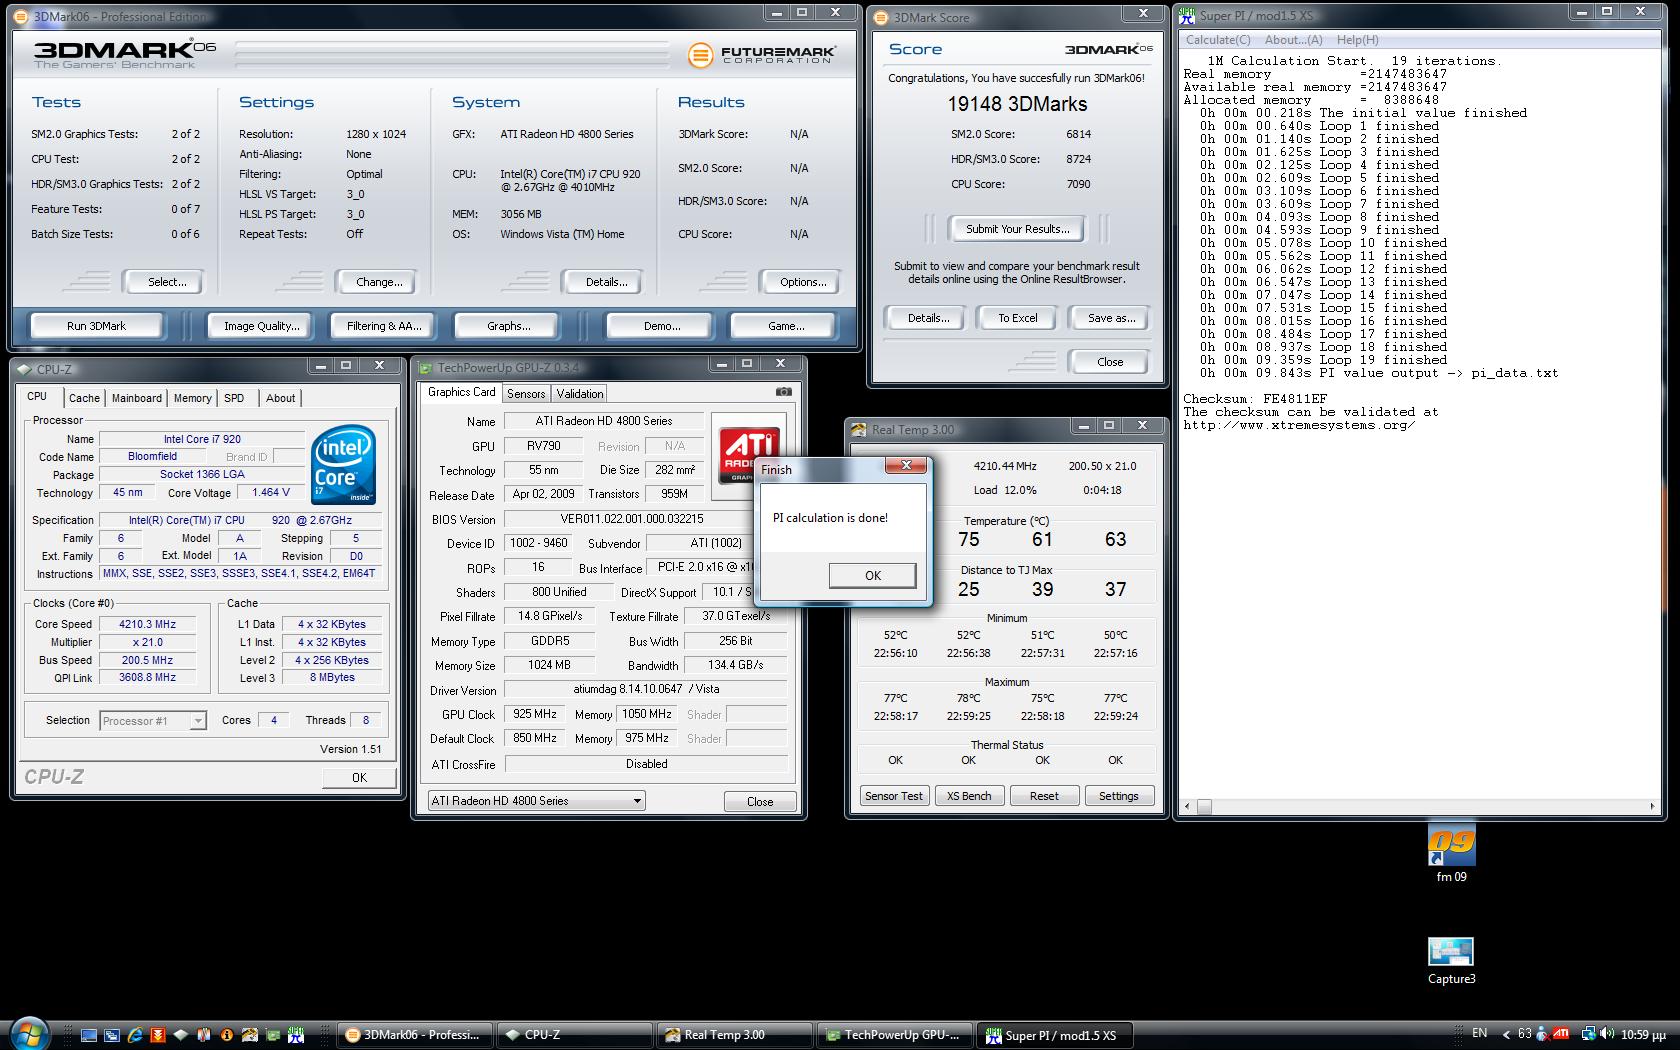Switch to the SPD tab in CPU-Z
Image resolution: width=1680 pixels, height=1050 pixels.
[234, 398]
